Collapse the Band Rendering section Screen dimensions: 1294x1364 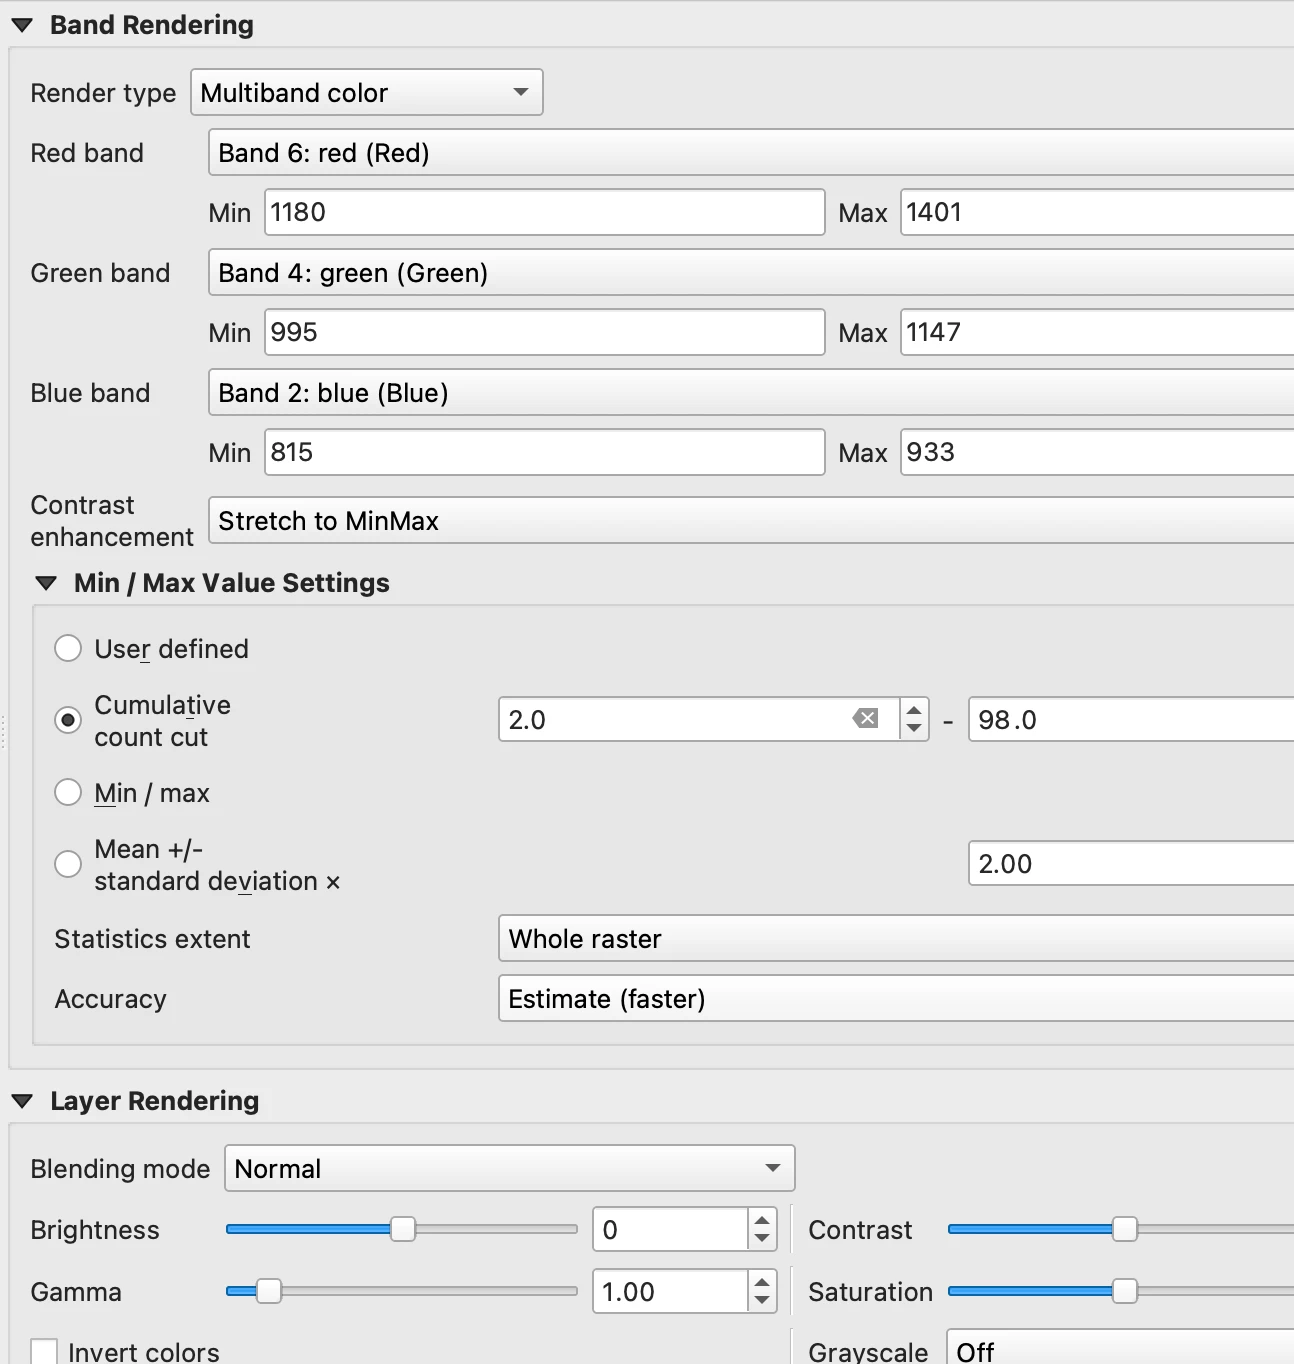[22, 26]
